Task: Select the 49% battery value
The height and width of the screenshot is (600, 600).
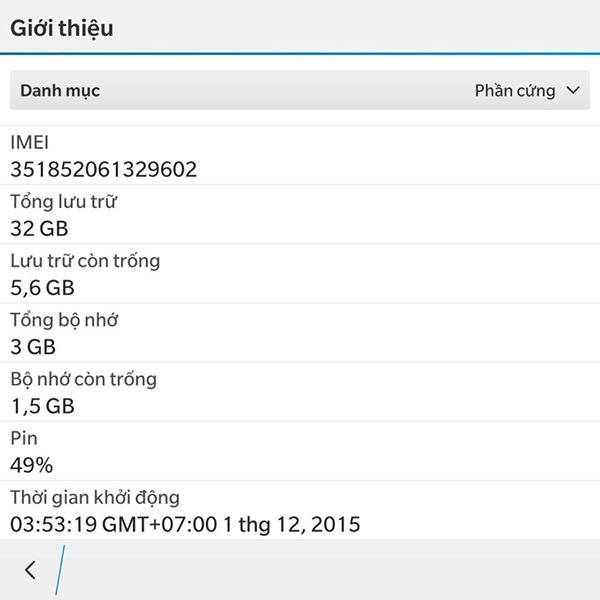Action: (31, 465)
